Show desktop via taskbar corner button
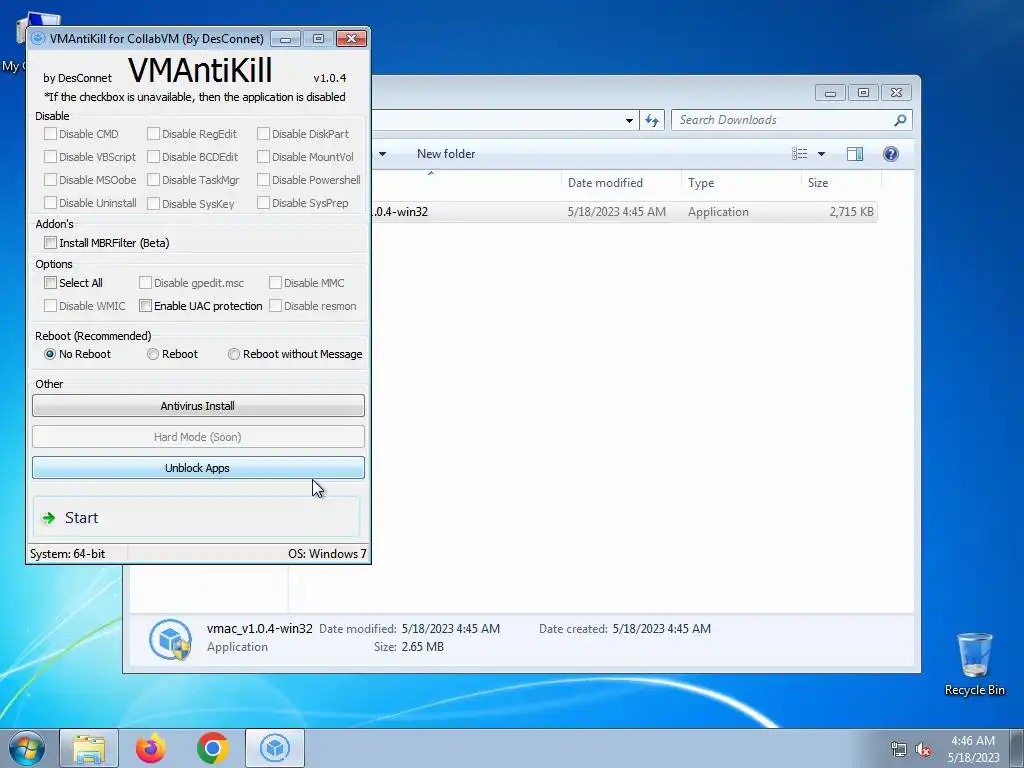 tap(1017, 748)
